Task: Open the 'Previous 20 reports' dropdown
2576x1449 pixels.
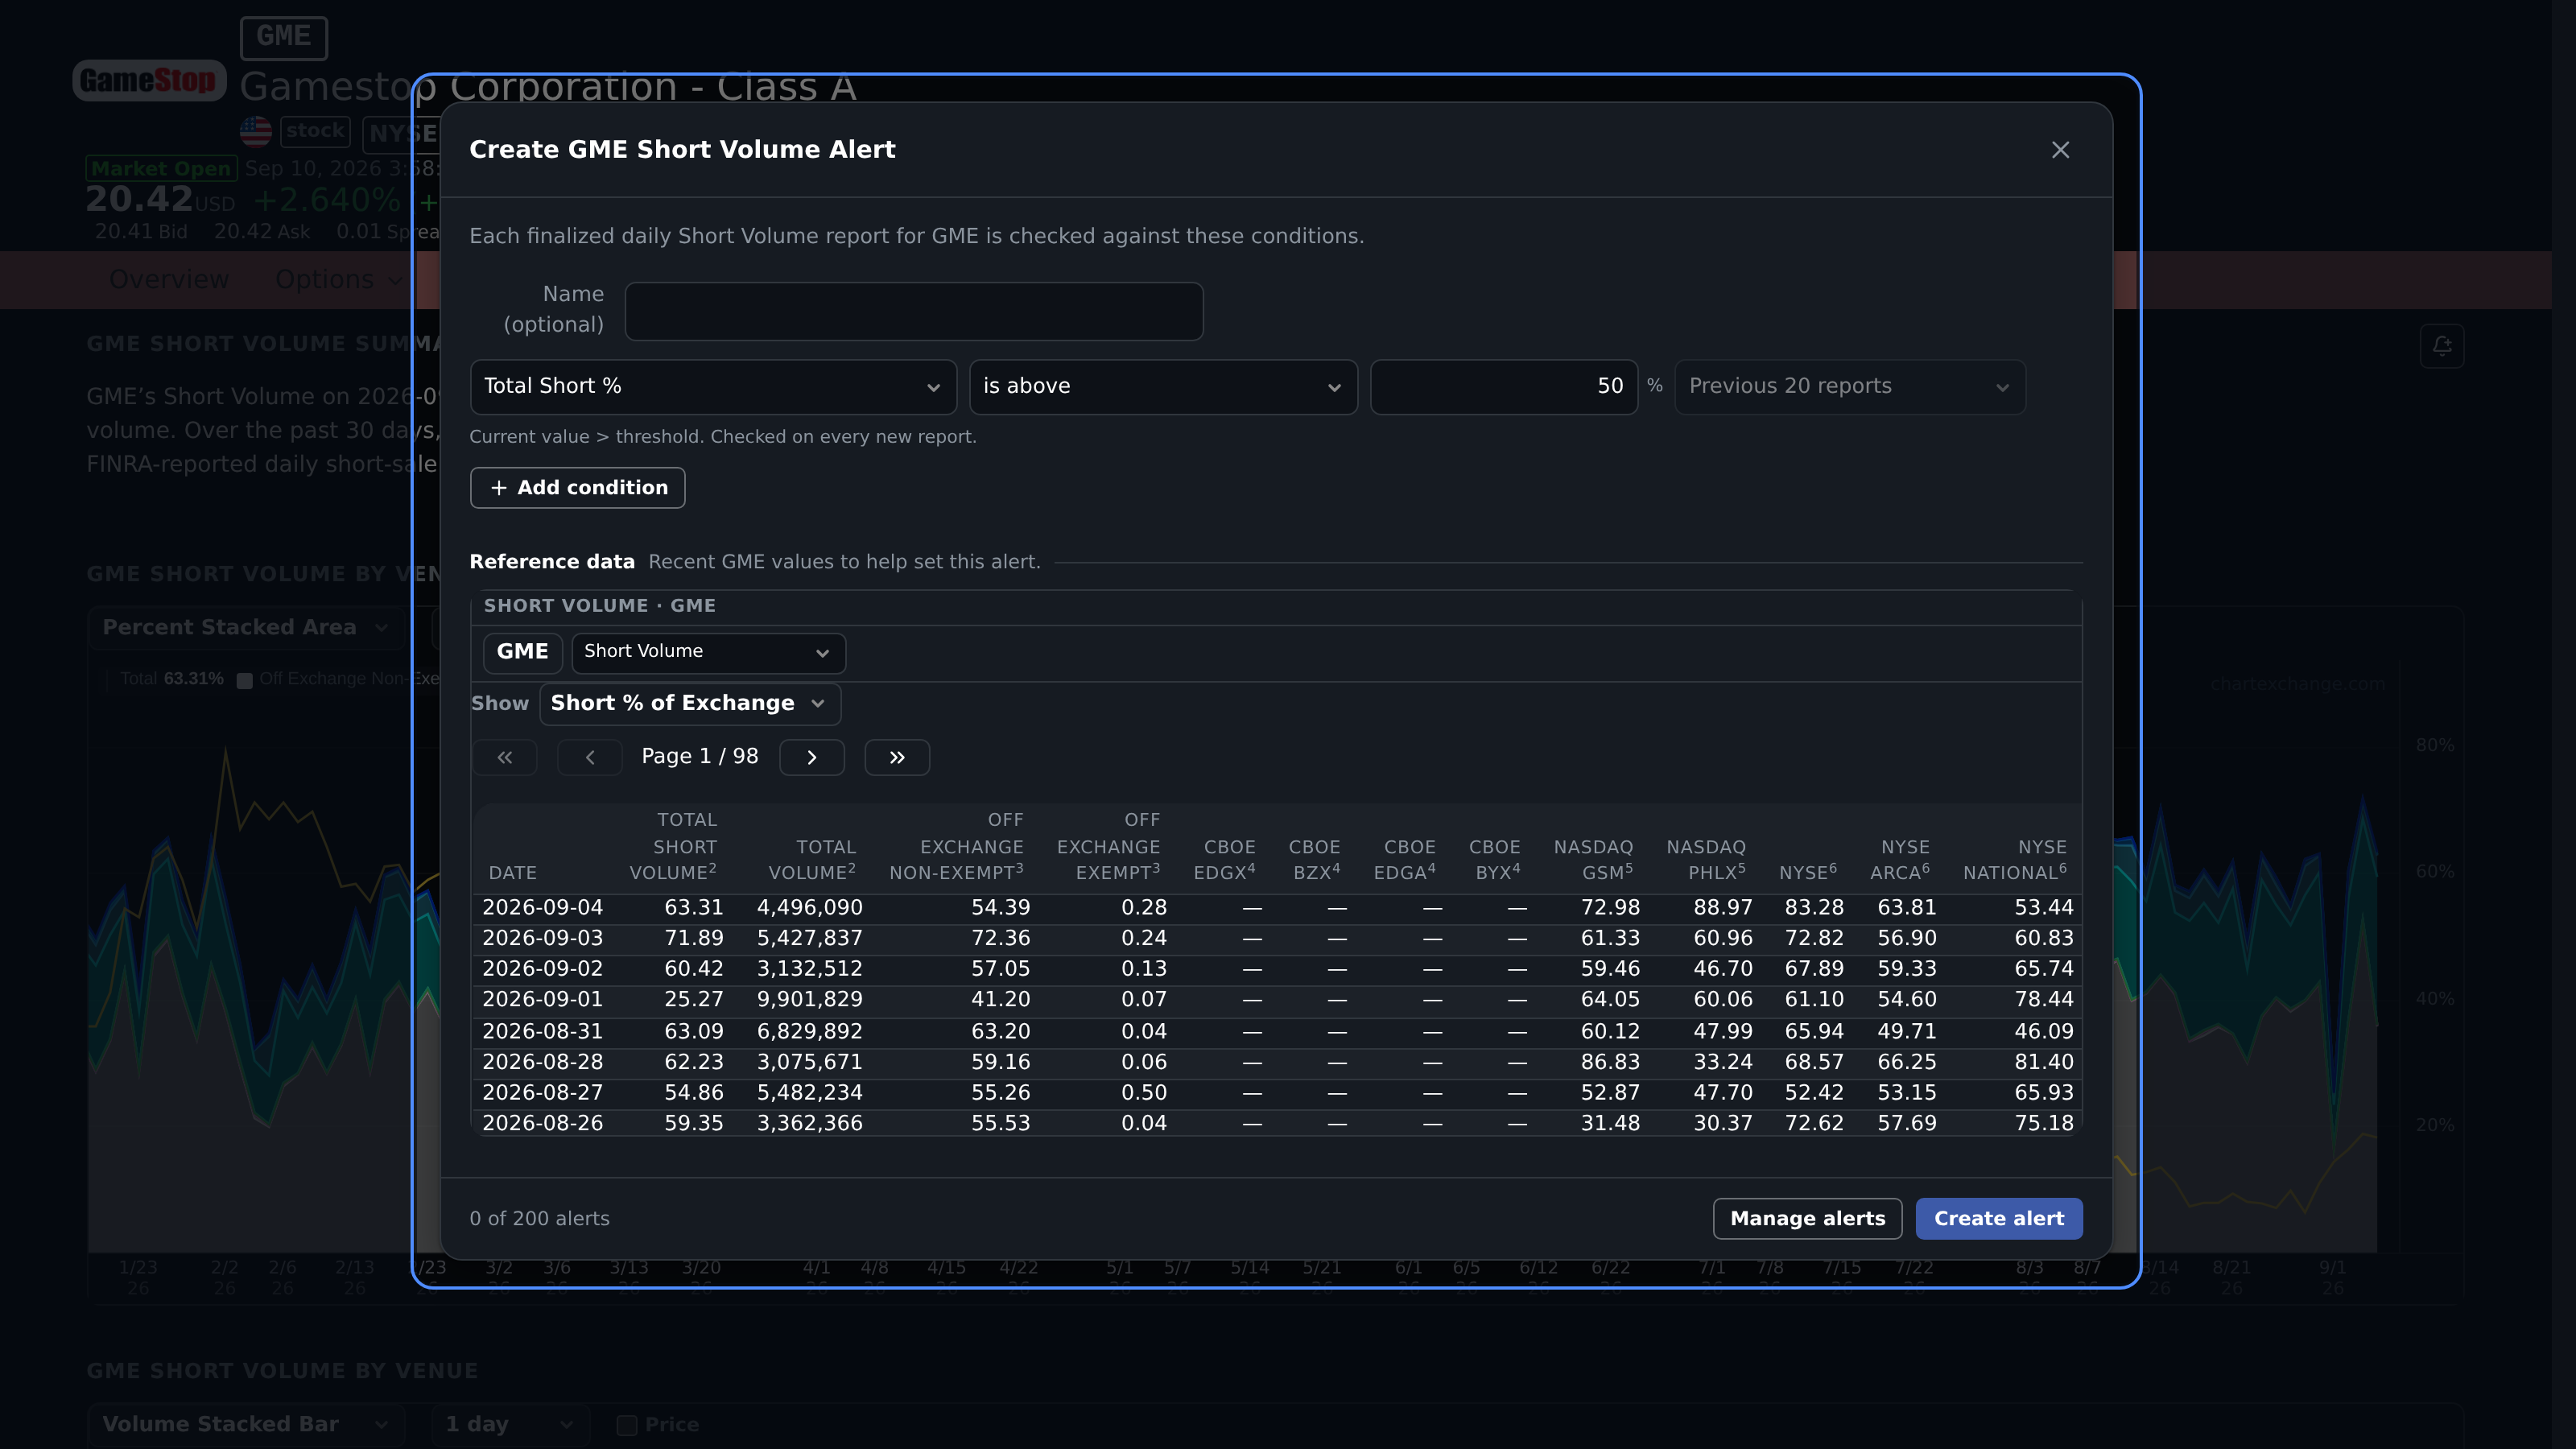Action: pos(1850,387)
